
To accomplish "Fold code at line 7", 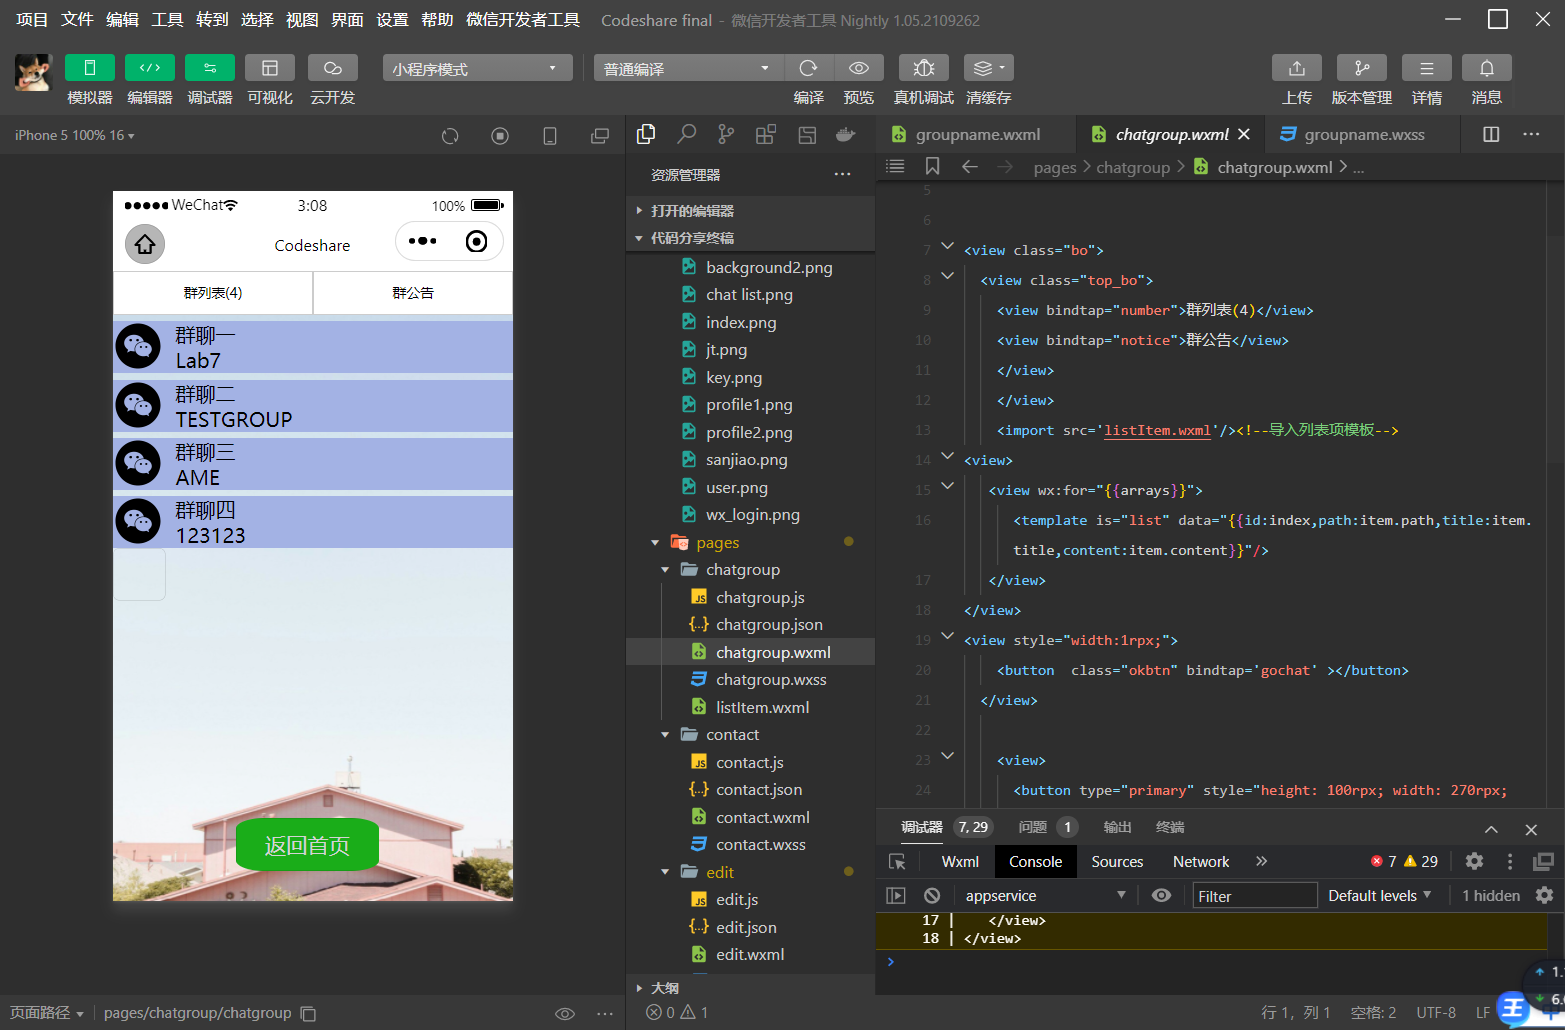I will tap(947, 247).
